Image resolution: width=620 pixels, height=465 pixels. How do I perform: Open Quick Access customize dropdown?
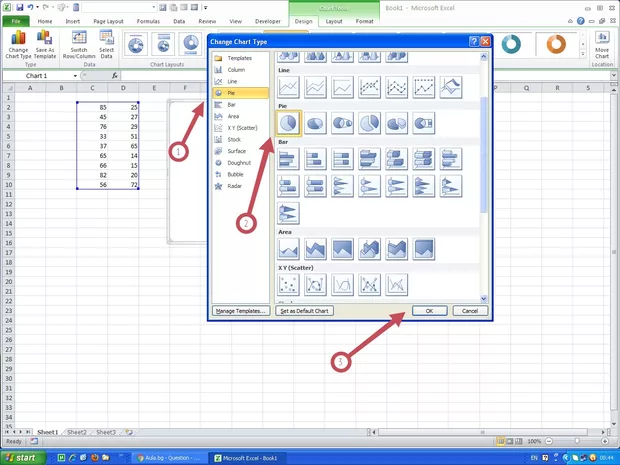click(x=206, y=8)
